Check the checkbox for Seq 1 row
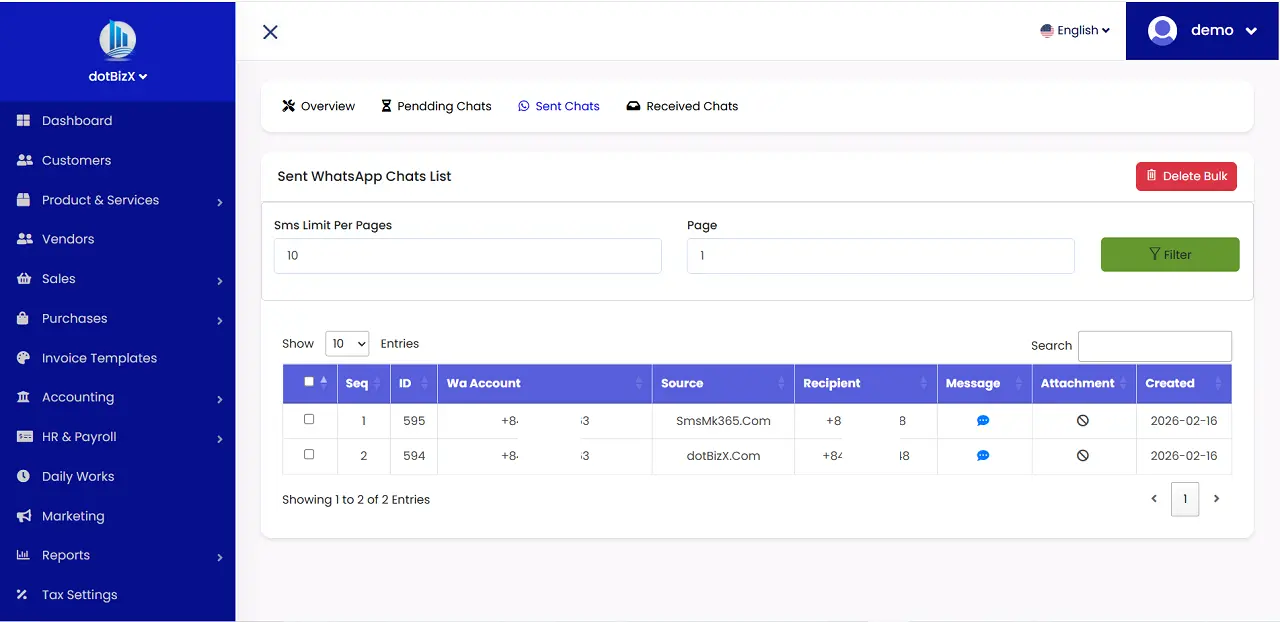The height and width of the screenshot is (622, 1280). pos(309,420)
